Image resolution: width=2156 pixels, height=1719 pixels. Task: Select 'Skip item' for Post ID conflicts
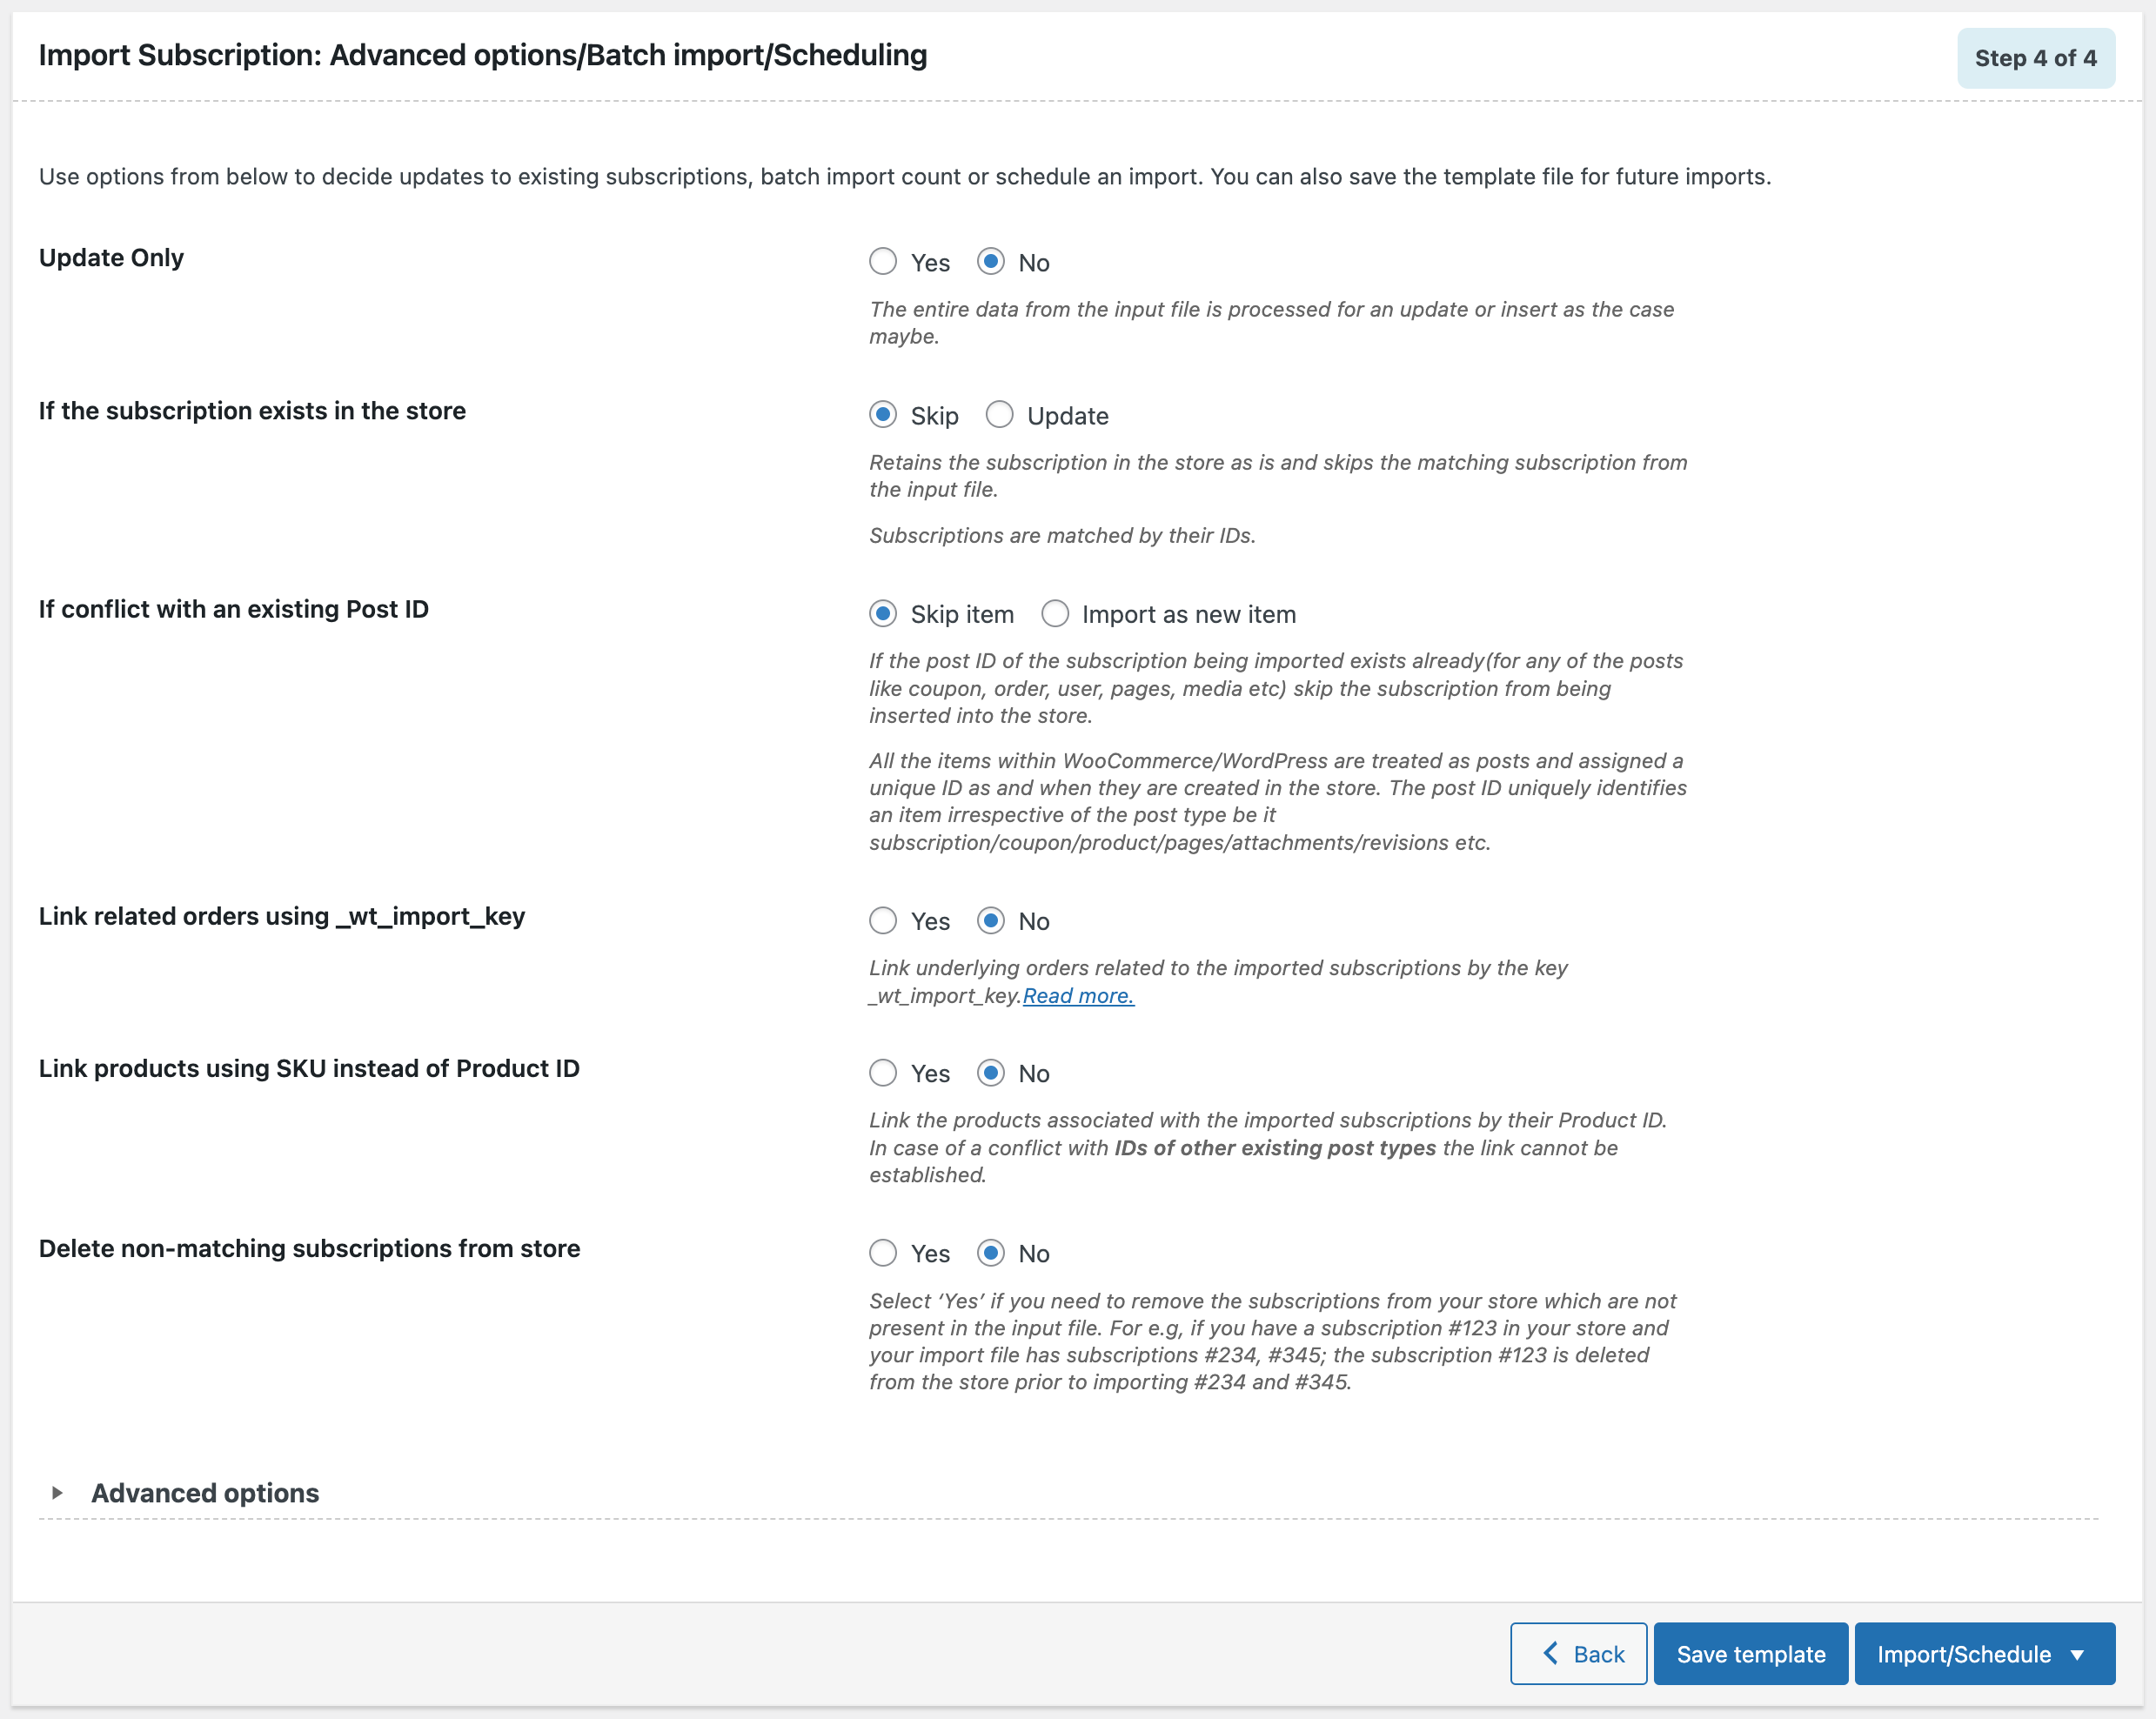click(884, 614)
